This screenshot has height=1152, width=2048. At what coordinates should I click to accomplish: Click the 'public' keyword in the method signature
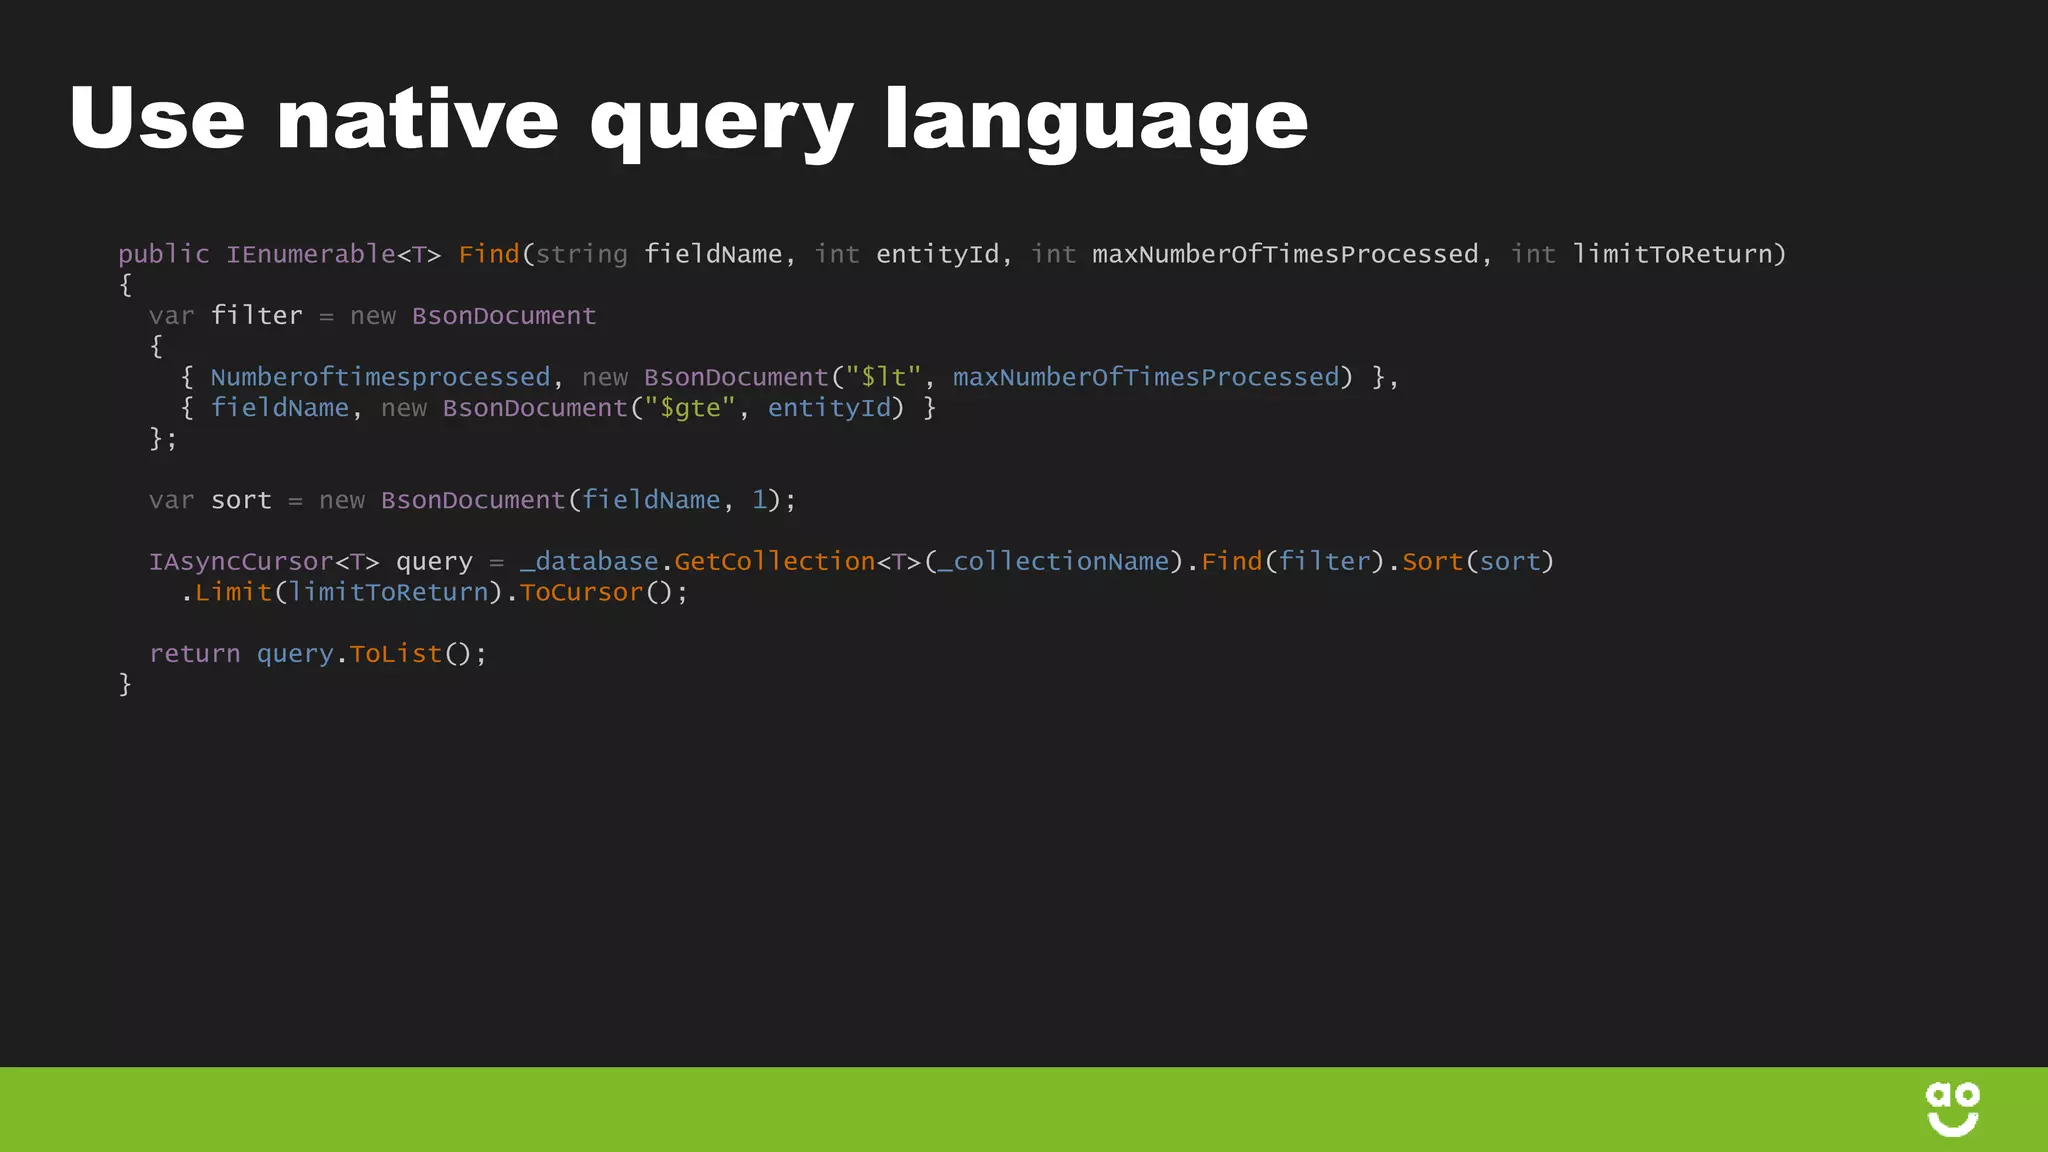point(164,254)
